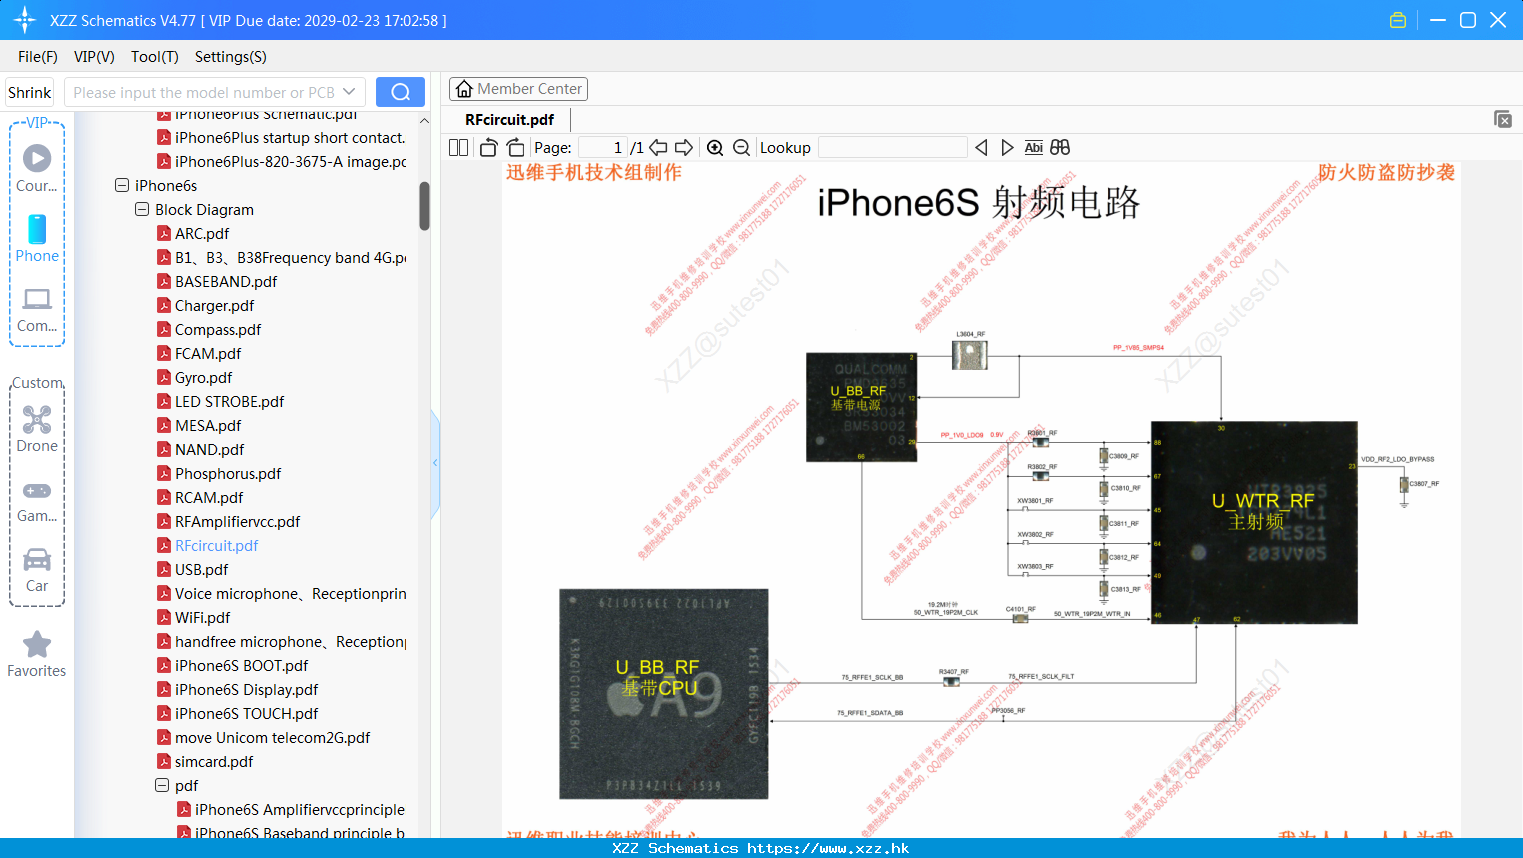Screen dimensions: 1523x858
Task: Open iPhone6S Display.pdf in the tree
Action: pyautogui.click(x=246, y=689)
